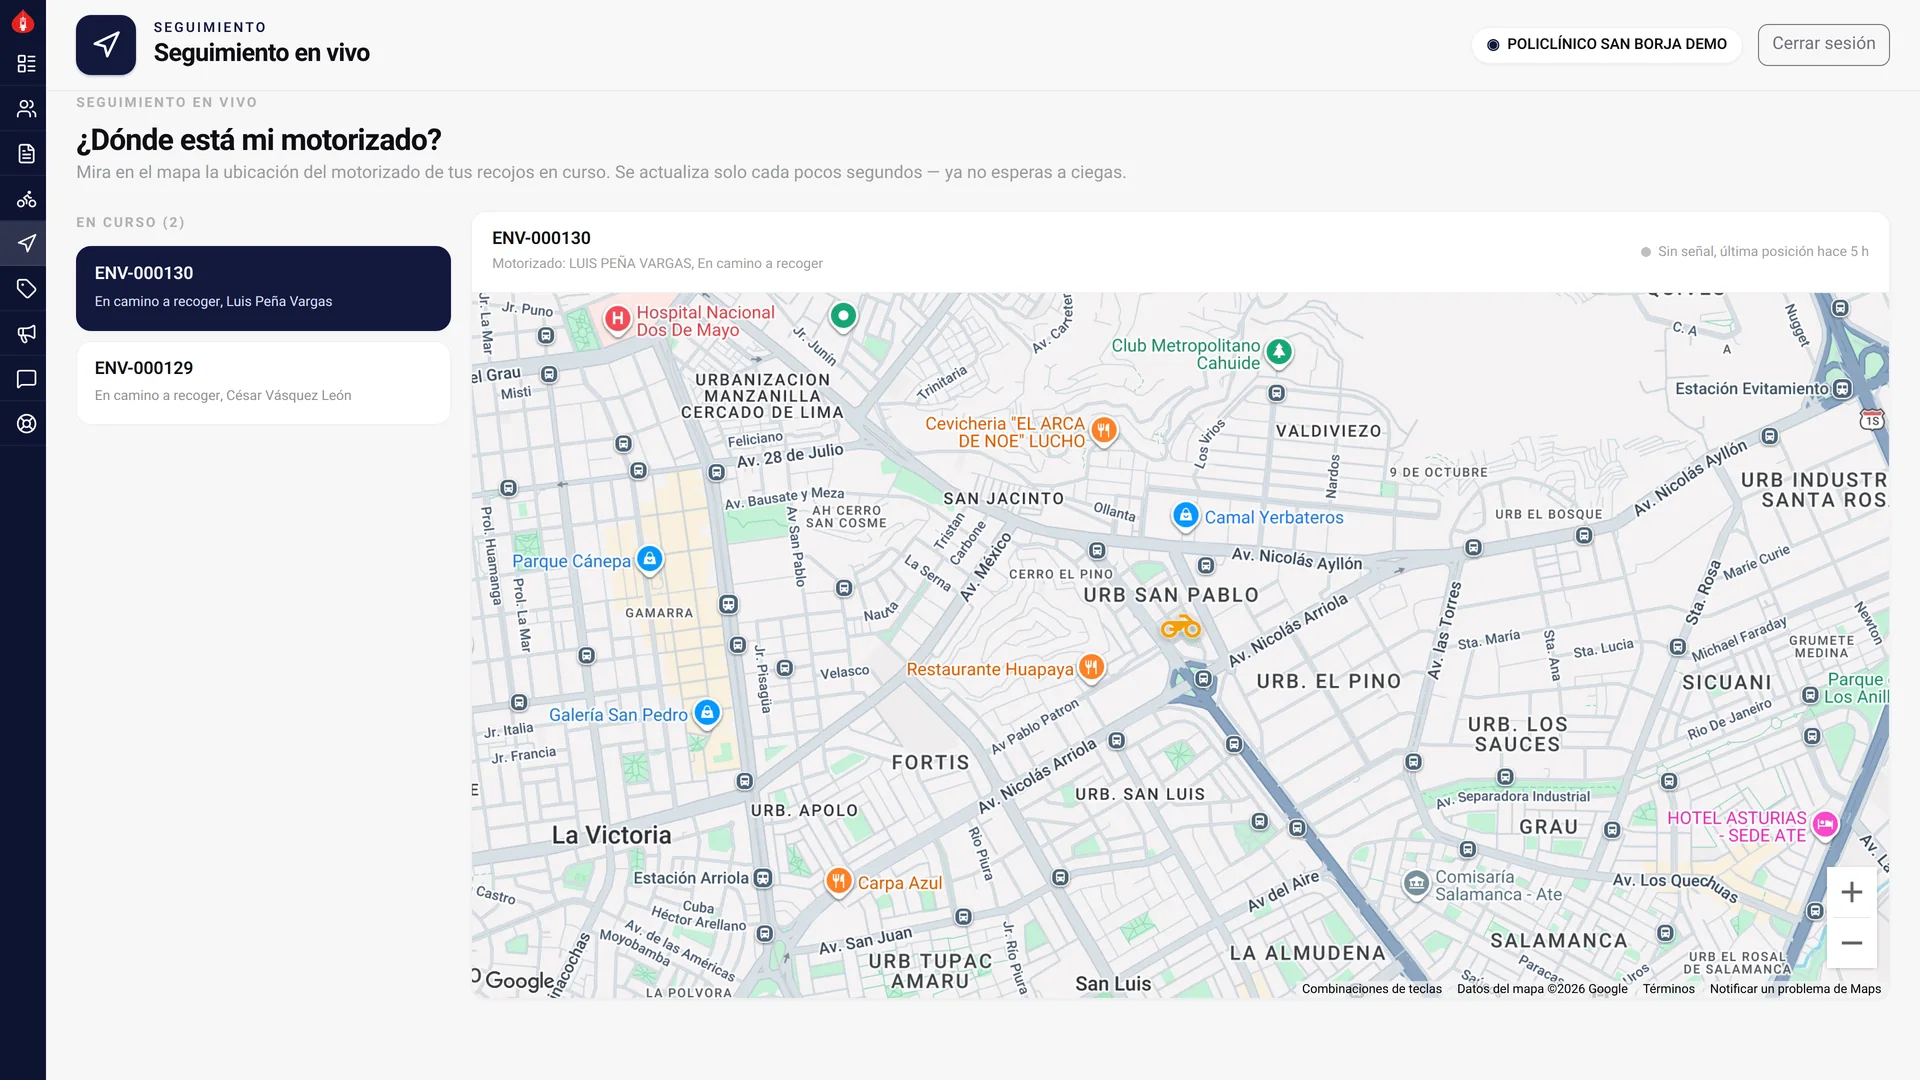Image resolution: width=1920 pixels, height=1080 pixels.
Task: Click the Estación Evitamiento station marker
Action: (x=1843, y=388)
